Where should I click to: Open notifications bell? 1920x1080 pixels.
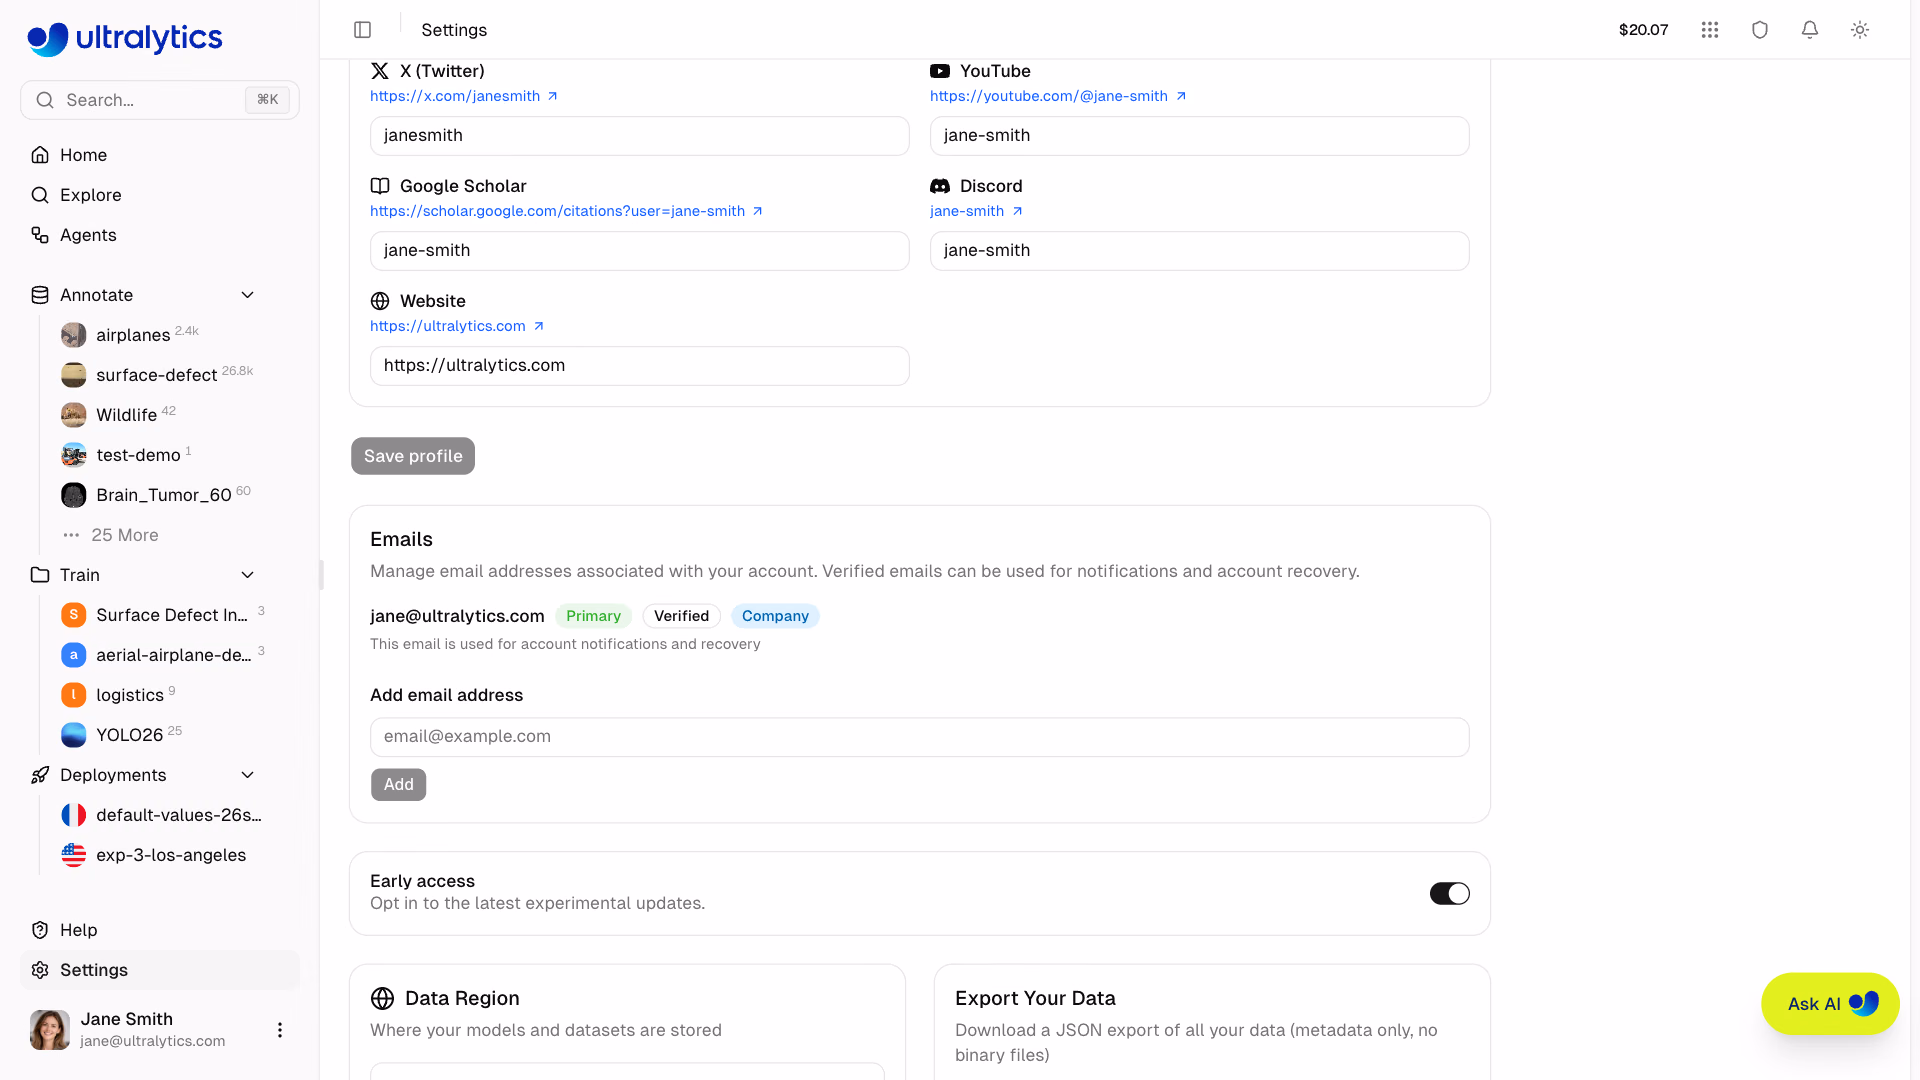1810,30
